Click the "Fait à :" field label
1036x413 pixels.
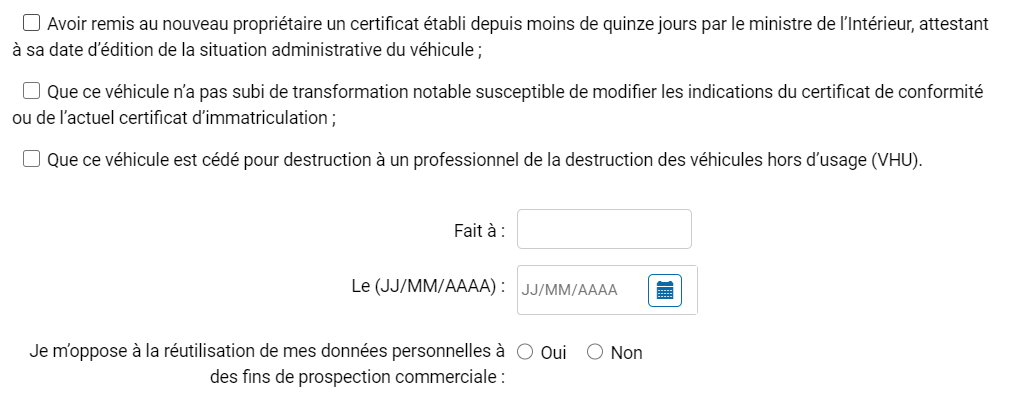click(x=480, y=231)
